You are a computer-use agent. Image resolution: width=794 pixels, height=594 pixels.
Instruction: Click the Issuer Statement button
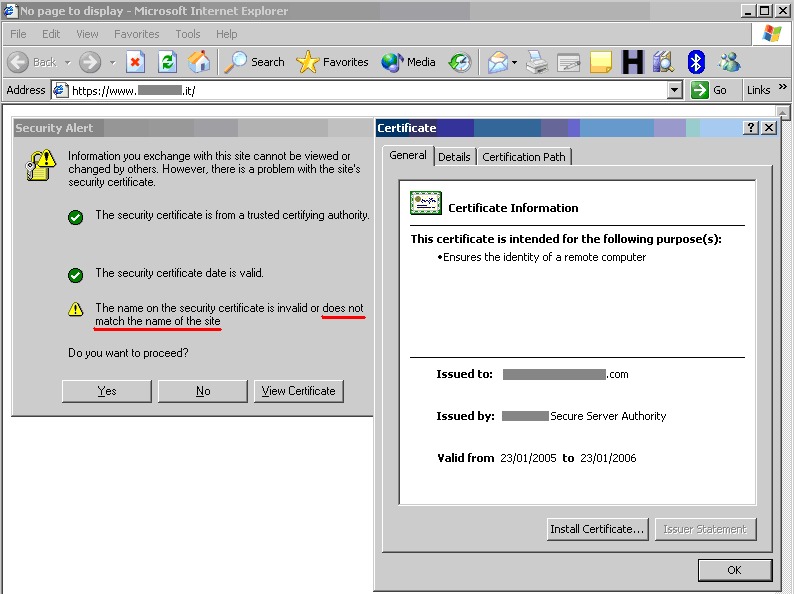click(705, 529)
